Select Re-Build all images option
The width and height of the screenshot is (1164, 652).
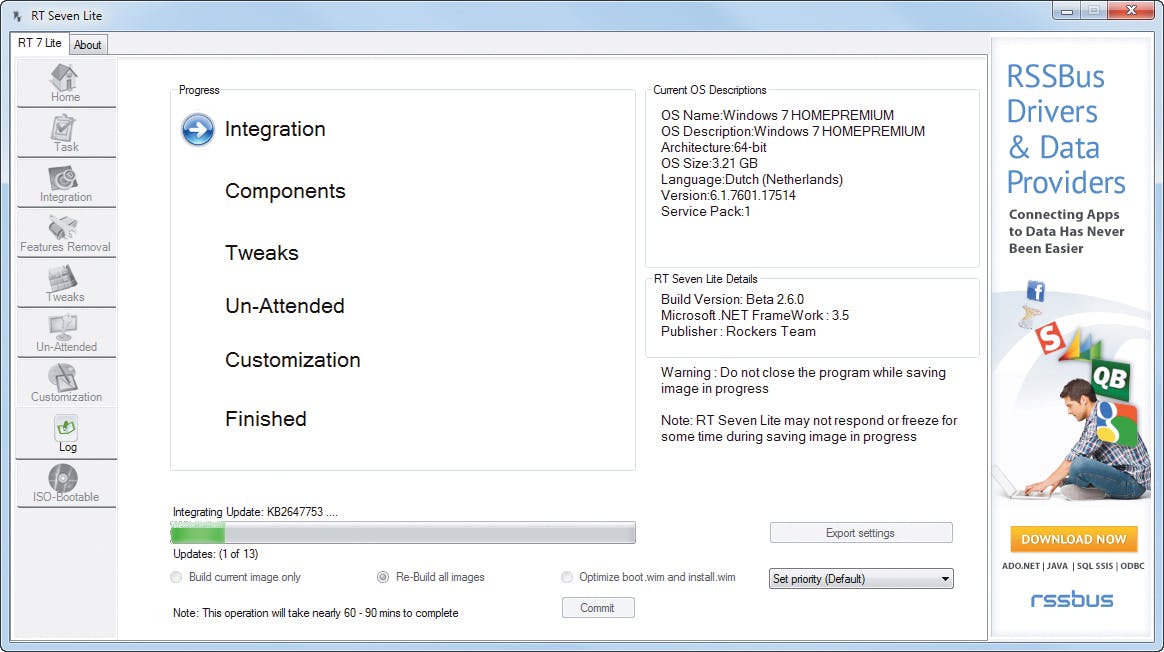pyautogui.click(x=431, y=577)
